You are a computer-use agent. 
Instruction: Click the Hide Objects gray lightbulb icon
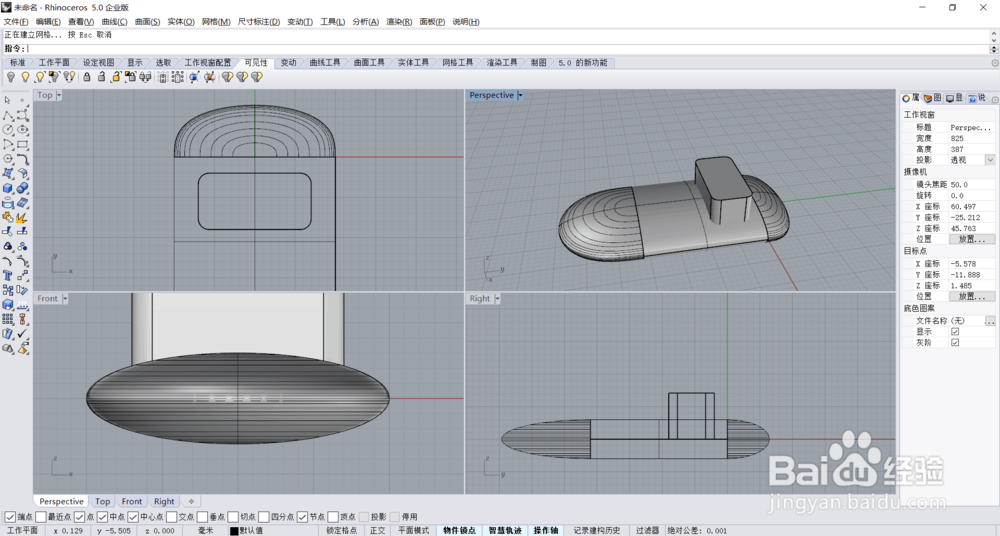[x=11, y=77]
